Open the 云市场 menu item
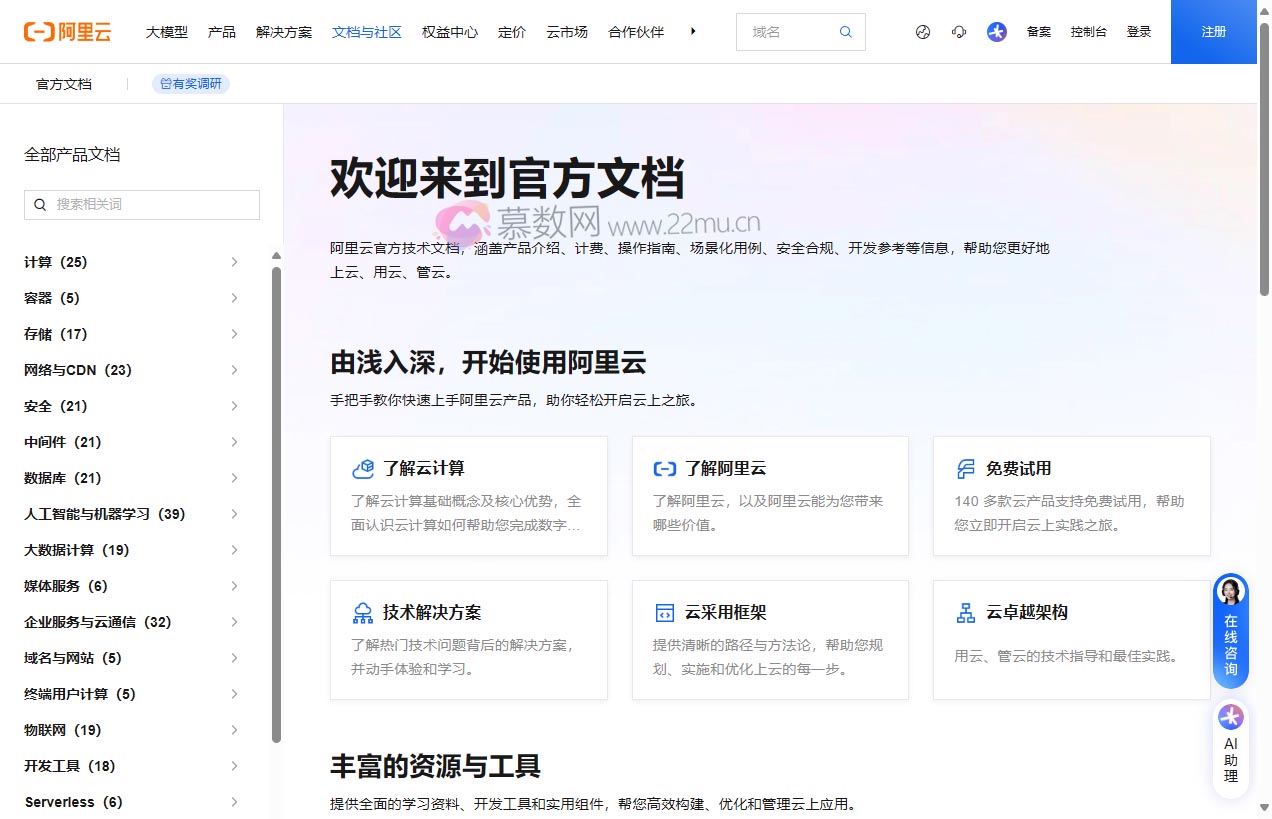The image size is (1272, 819). point(567,31)
